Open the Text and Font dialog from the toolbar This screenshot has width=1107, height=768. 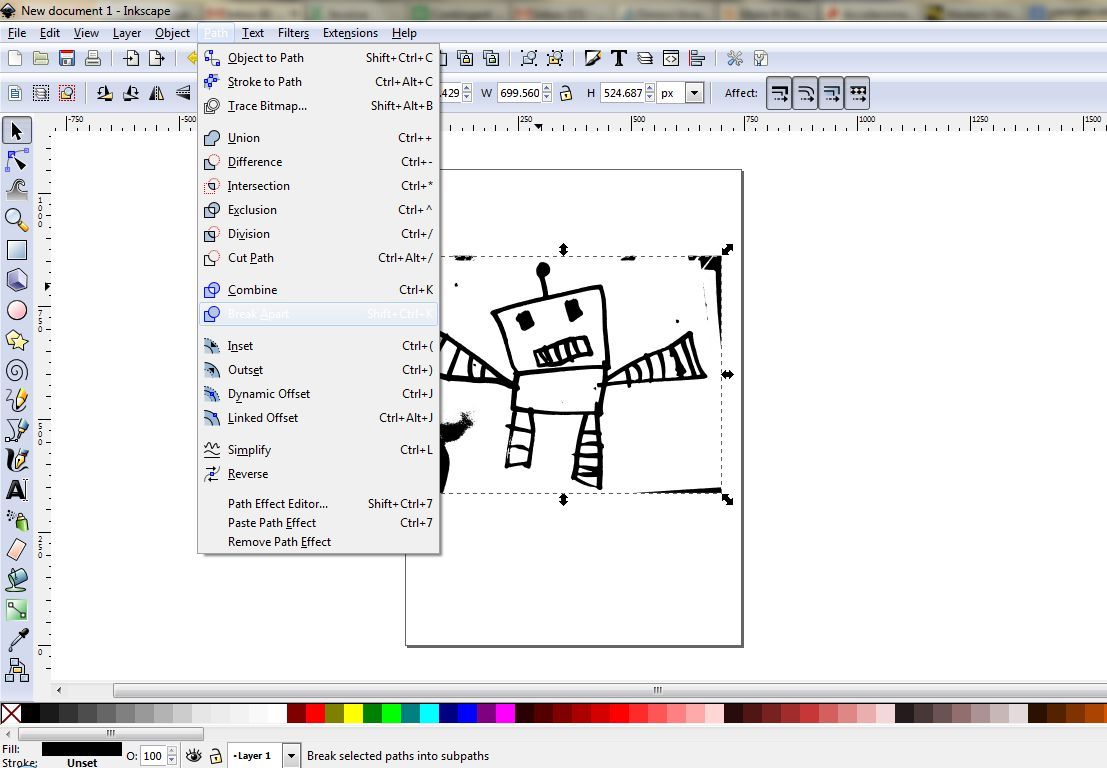point(618,58)
